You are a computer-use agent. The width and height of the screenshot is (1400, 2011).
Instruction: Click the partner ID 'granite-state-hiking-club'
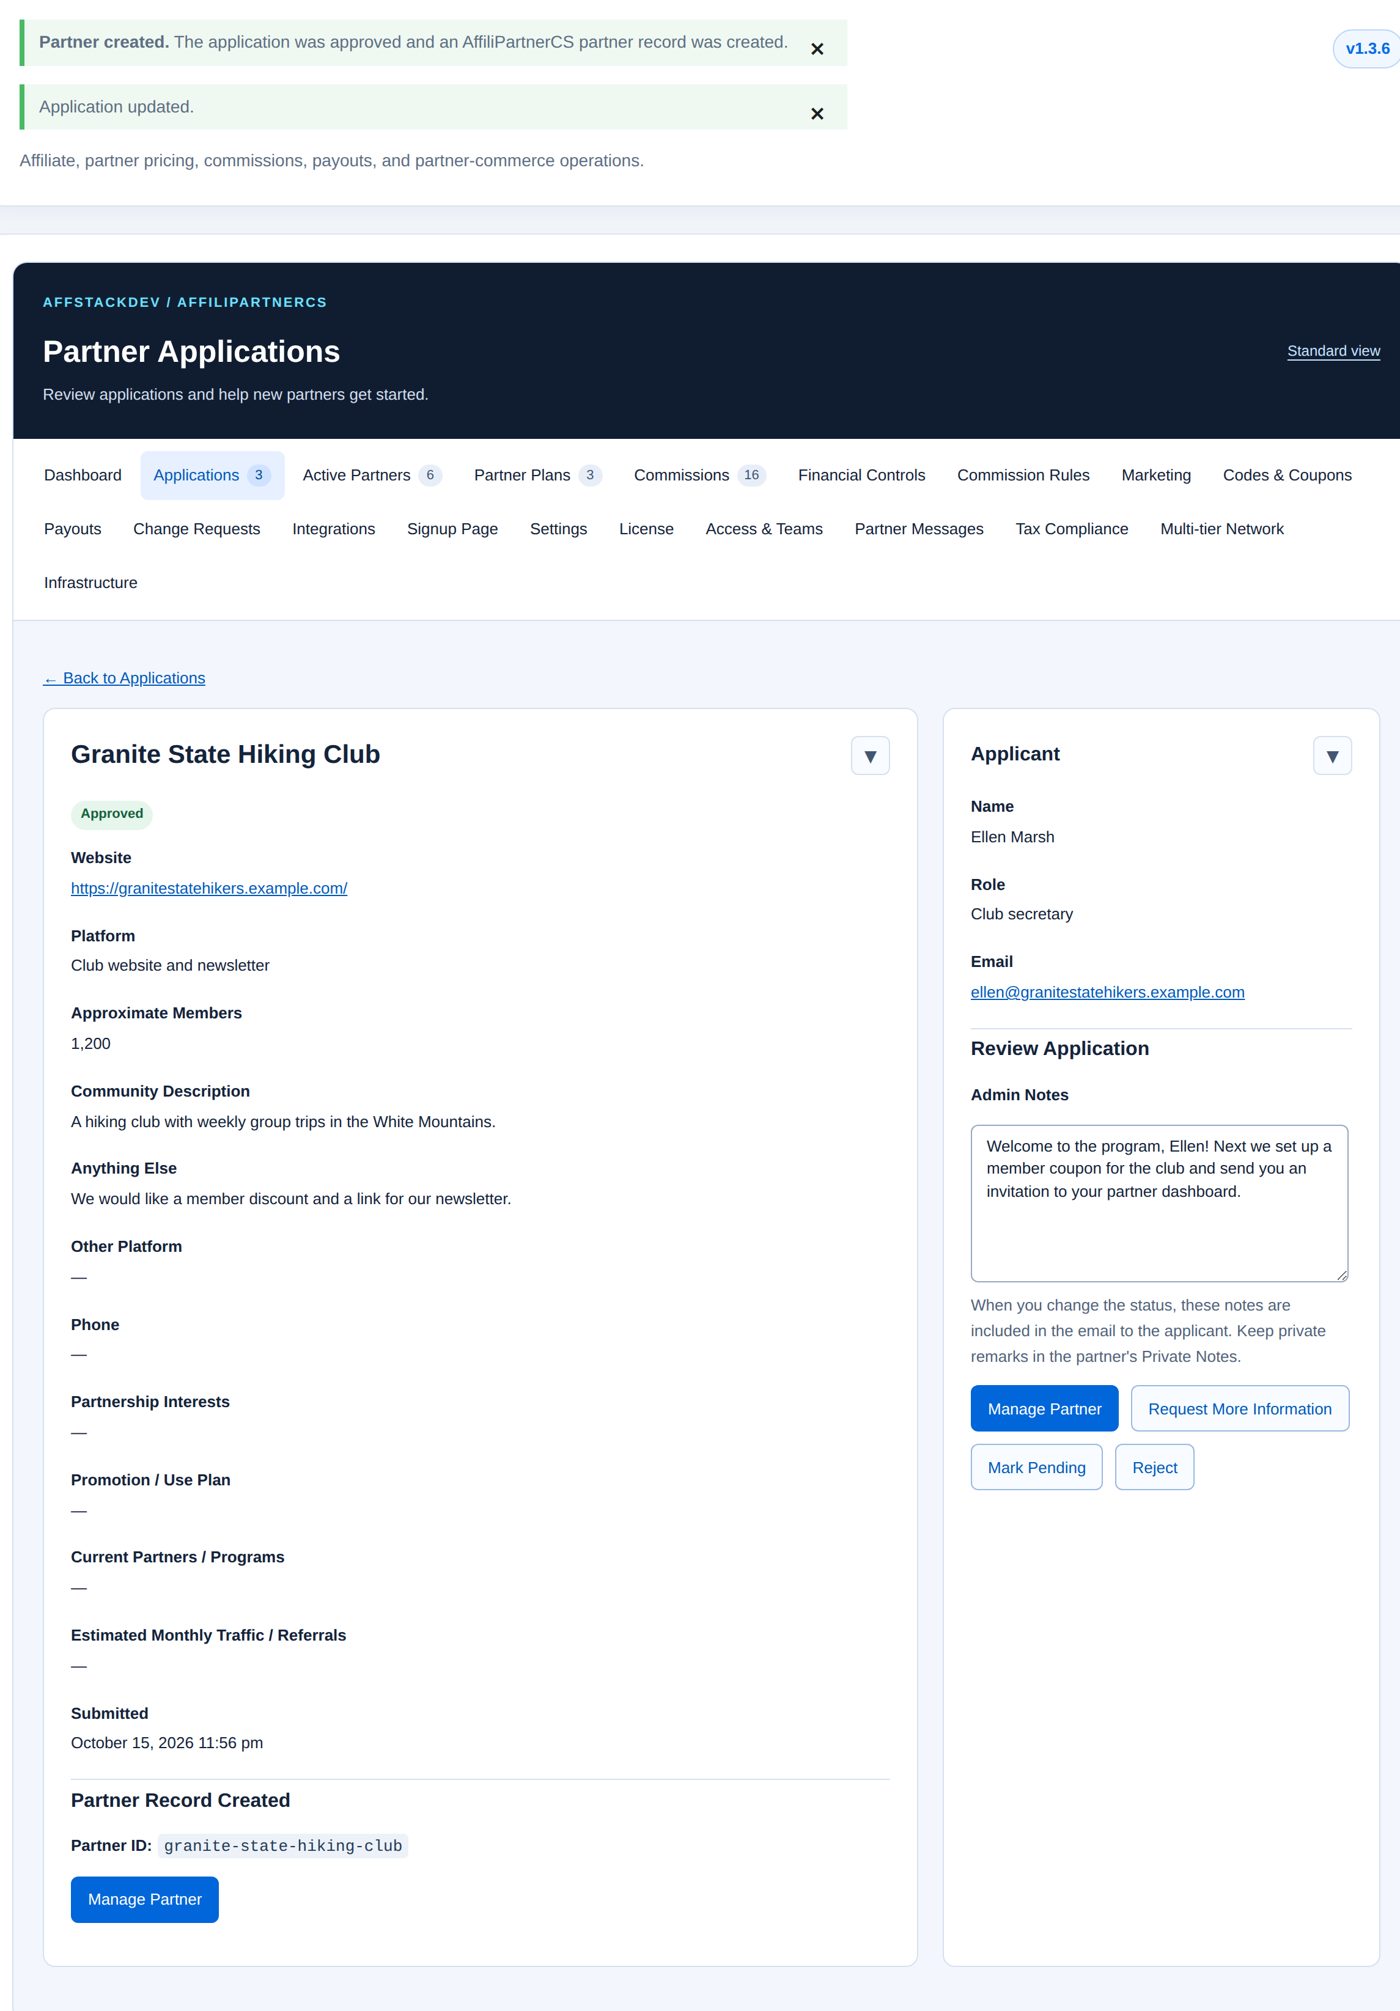pos(283,1846)
